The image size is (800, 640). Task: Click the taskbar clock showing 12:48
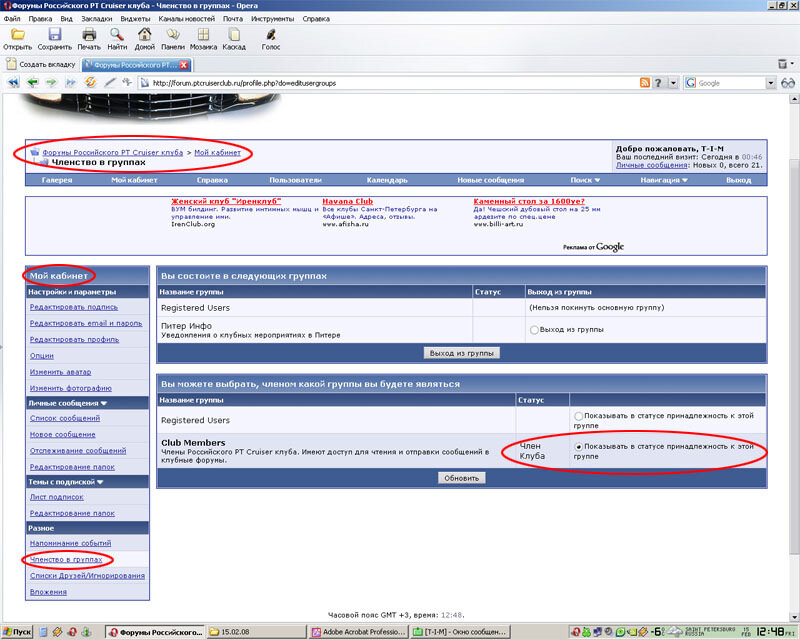point(770,632)
